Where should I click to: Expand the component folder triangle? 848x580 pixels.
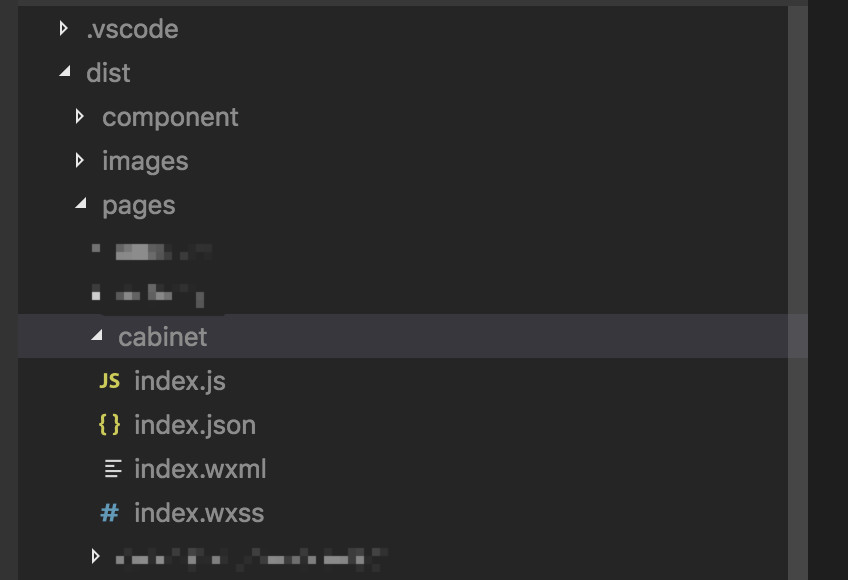(x=80, y=116)
